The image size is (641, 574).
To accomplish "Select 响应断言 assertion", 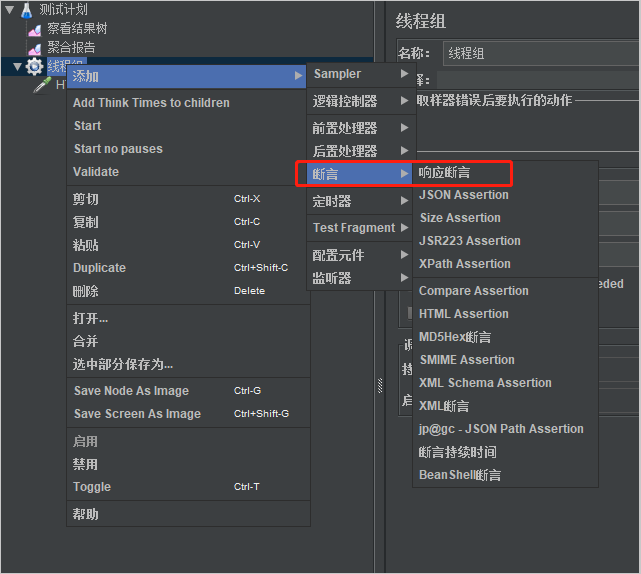I will (505, 173).
